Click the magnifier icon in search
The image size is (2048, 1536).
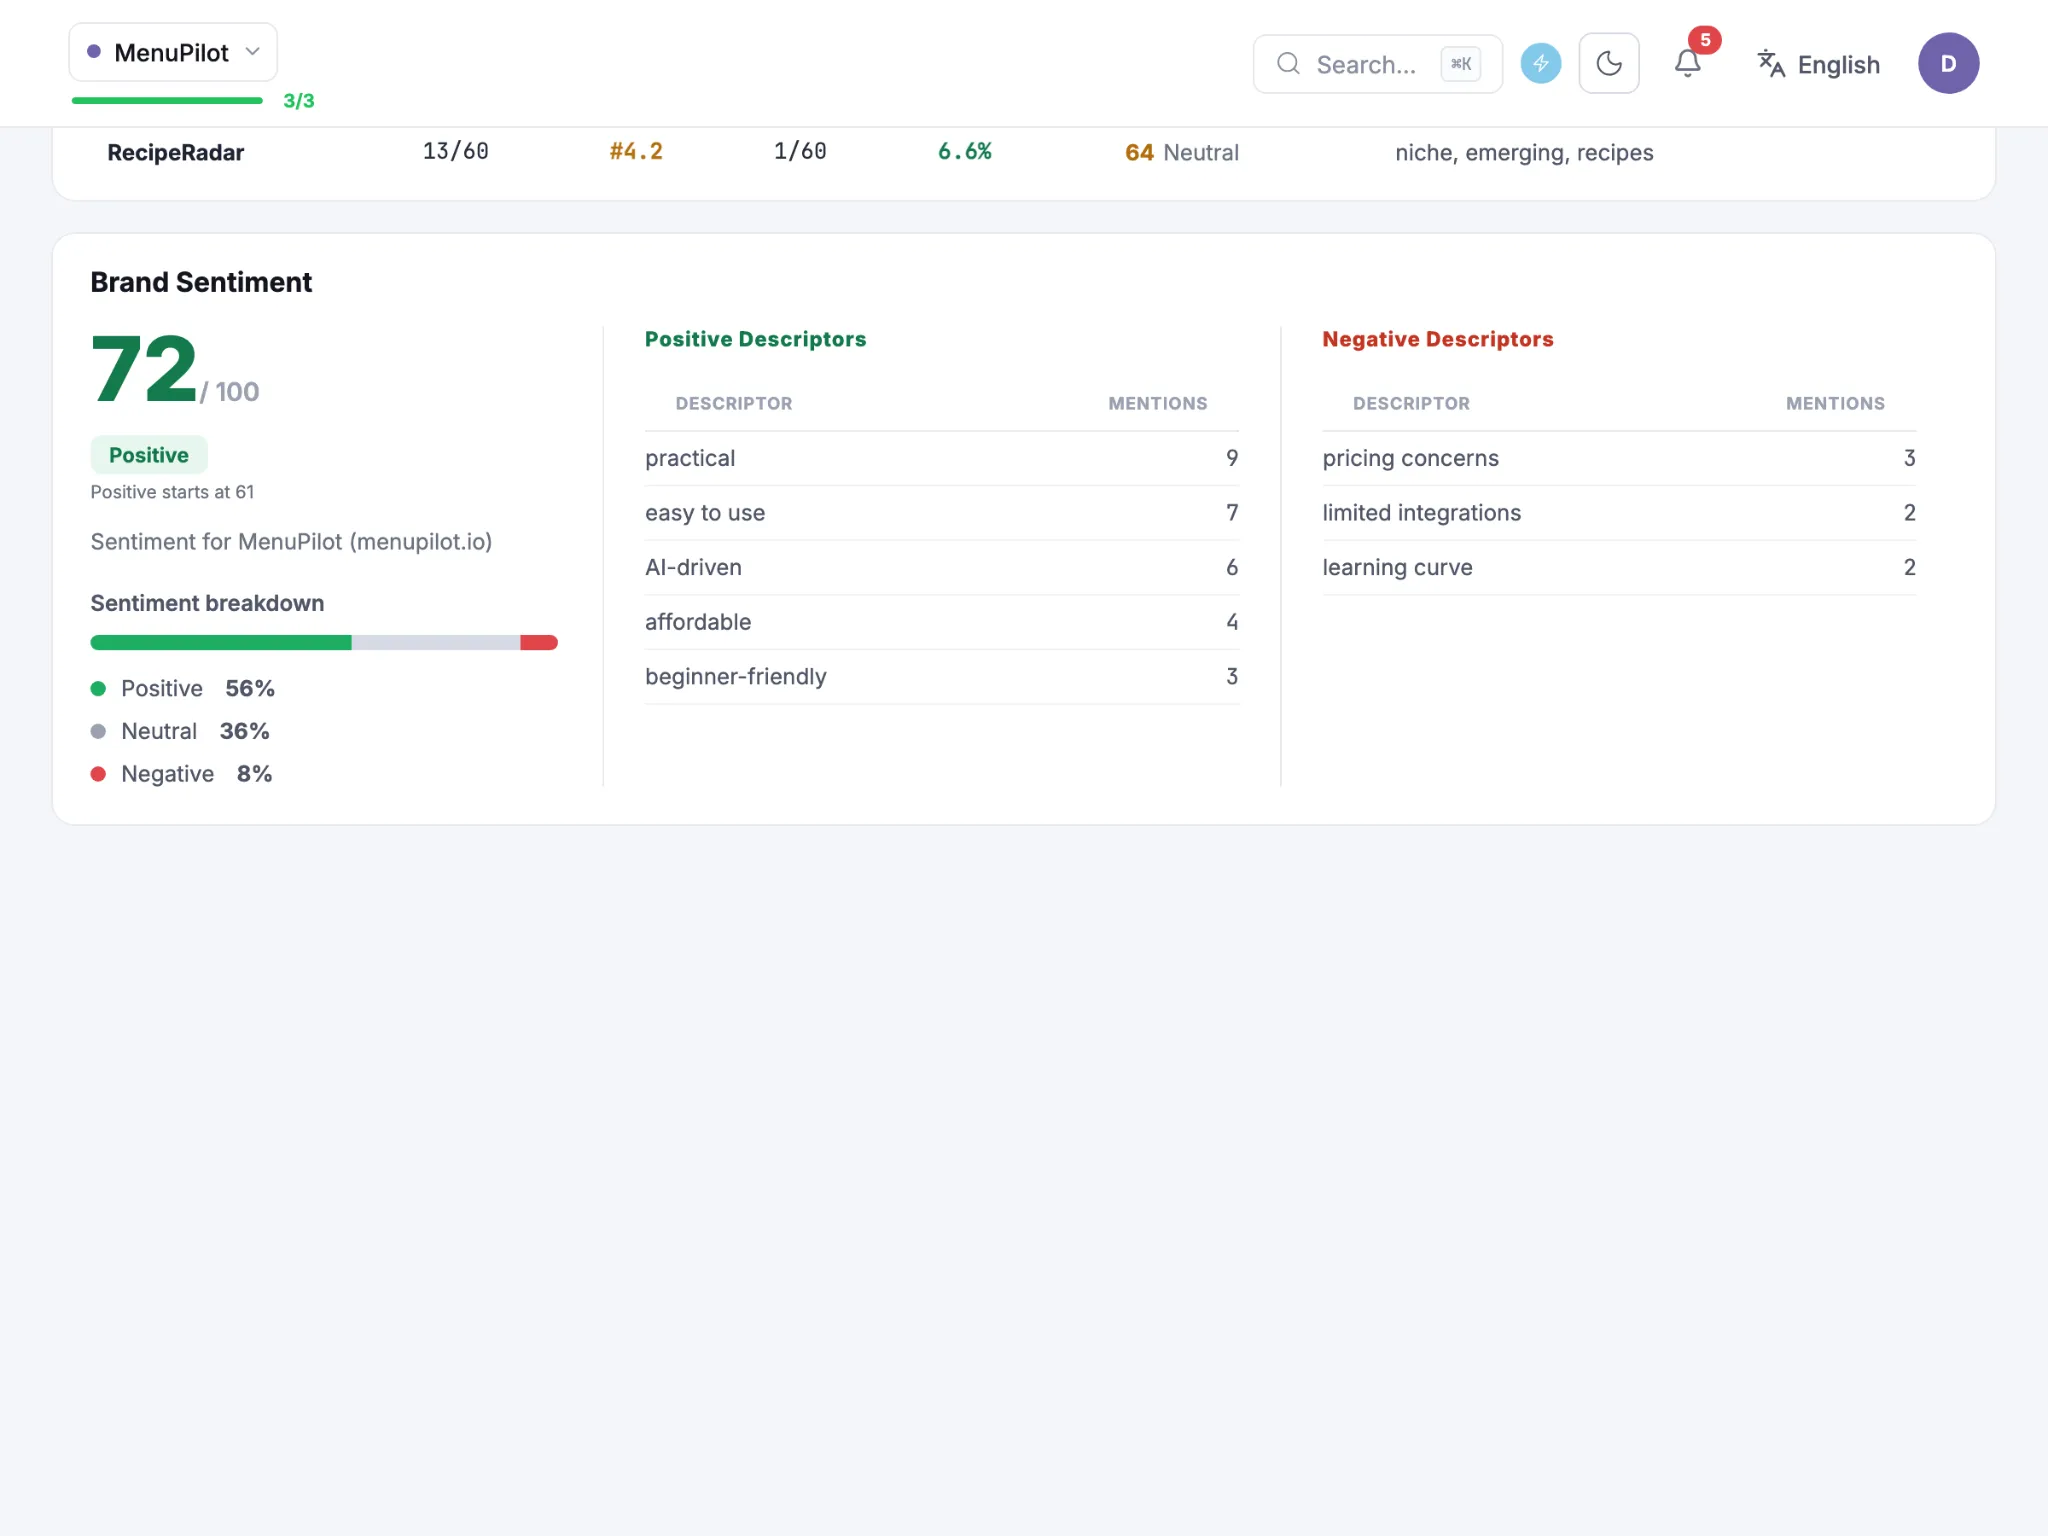tap(1288, 64)
